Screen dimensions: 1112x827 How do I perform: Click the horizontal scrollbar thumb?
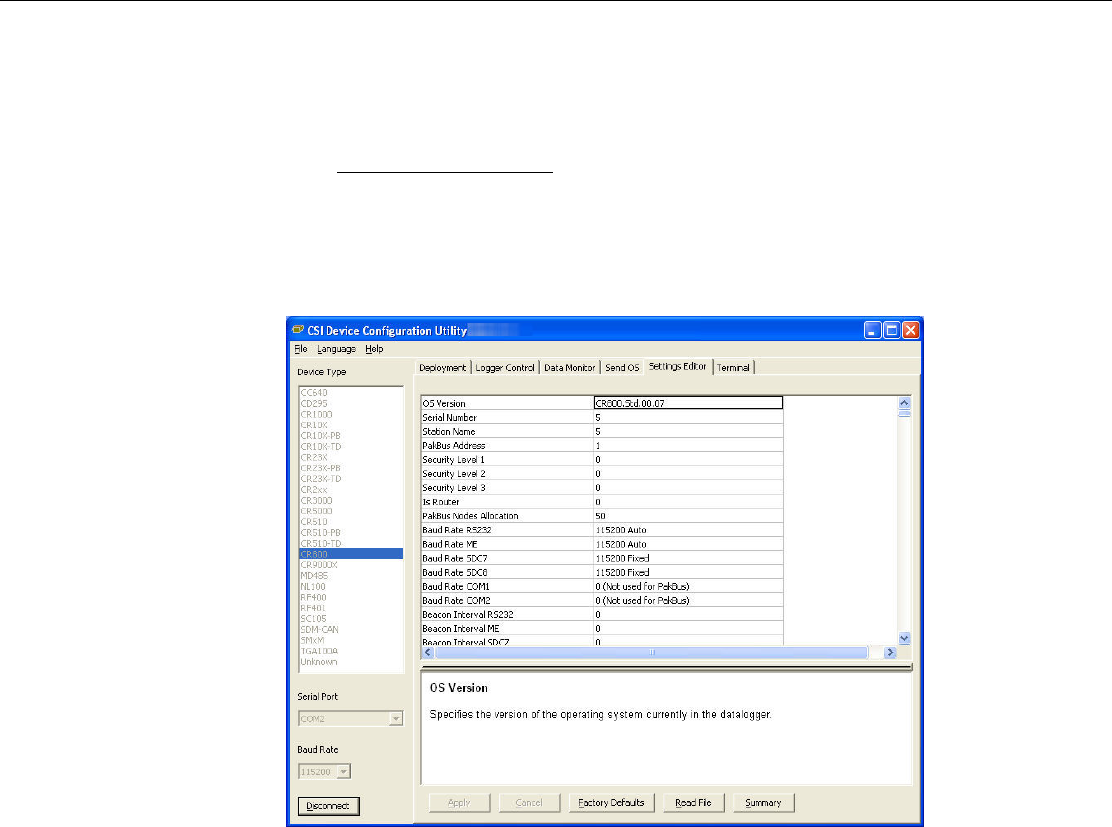(x=651, y=653)
